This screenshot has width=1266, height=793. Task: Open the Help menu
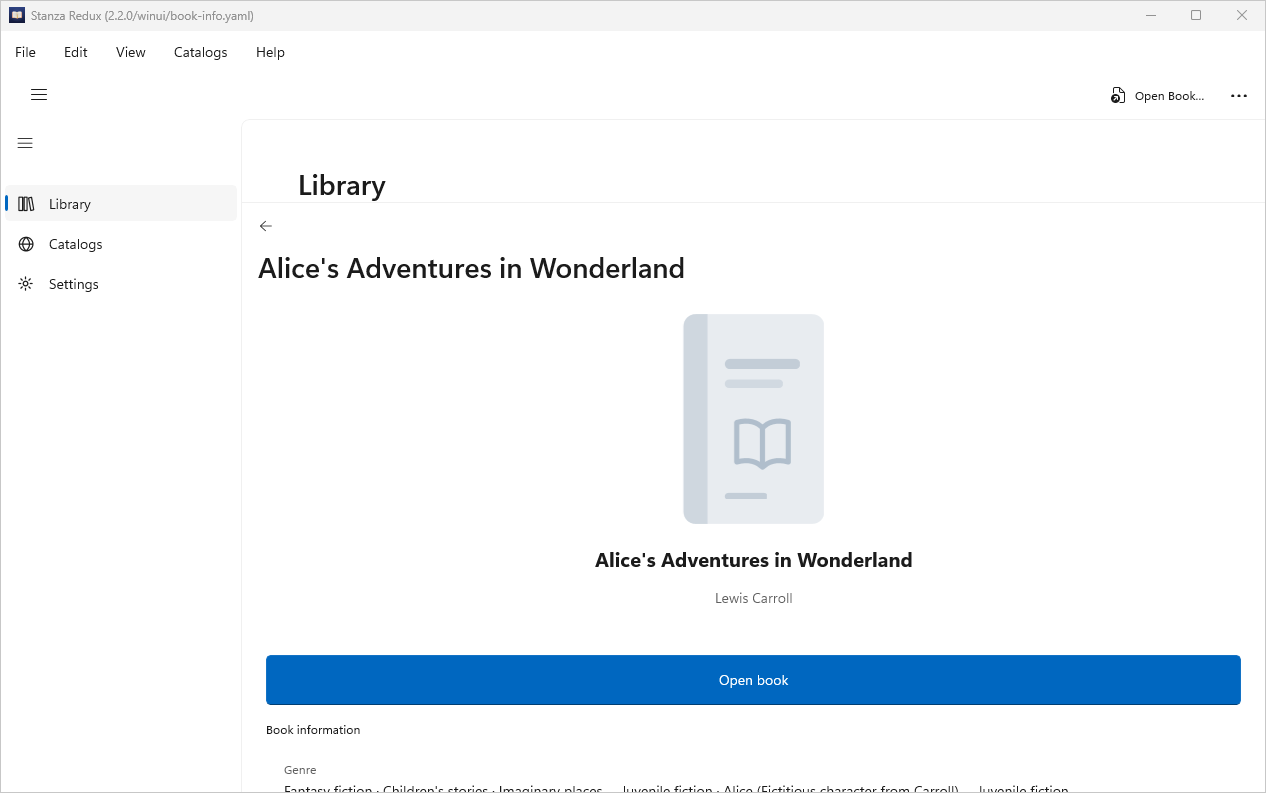click(x=270, y=52)
